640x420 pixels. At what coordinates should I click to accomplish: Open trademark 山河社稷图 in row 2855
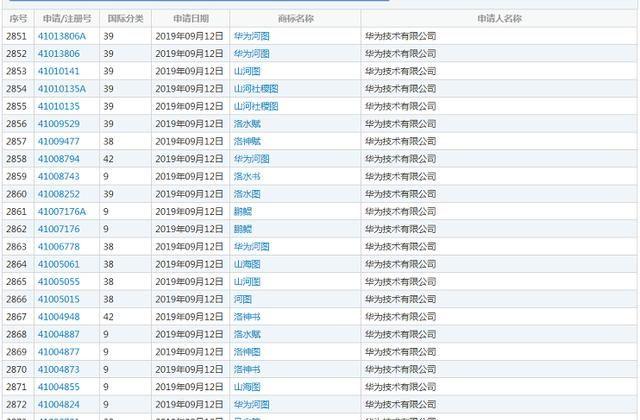pos(256,107)
